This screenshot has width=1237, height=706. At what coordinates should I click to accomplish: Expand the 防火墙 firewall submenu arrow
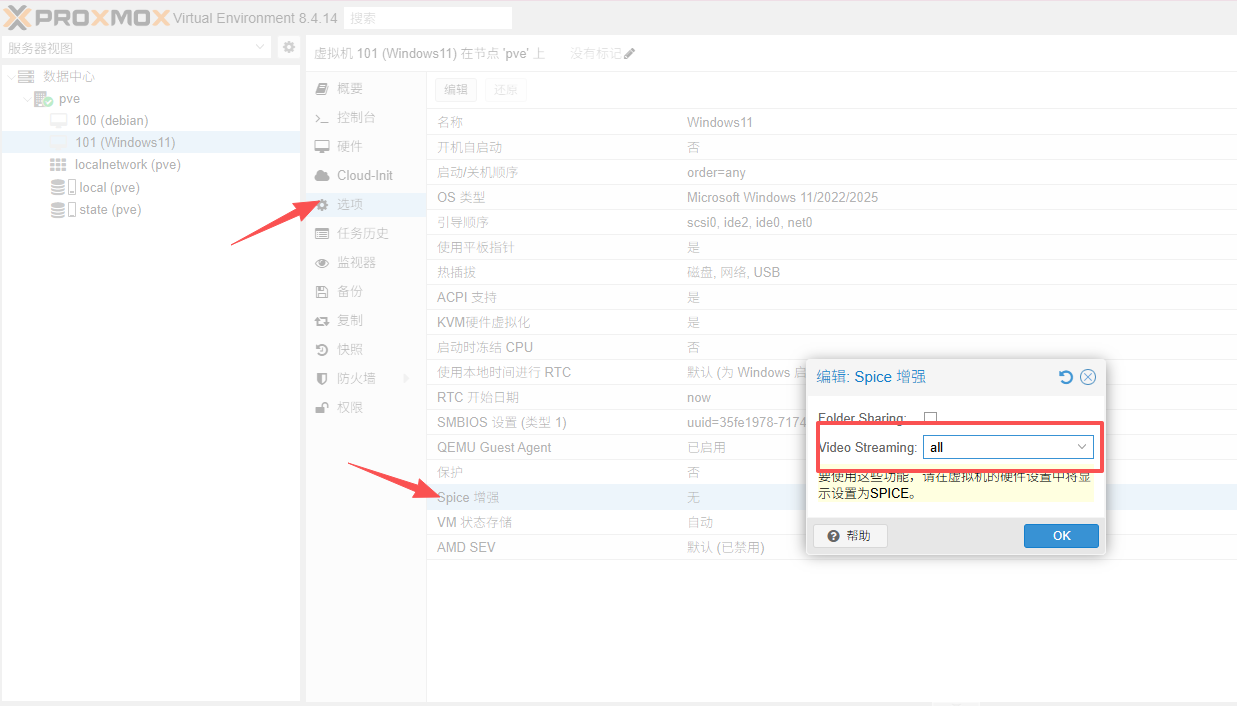[x=406, y=378]
